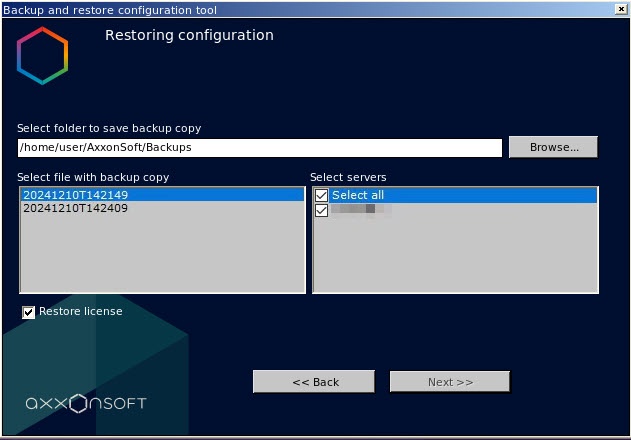
Task: Click the Select servers label
Action: [x=347, y=177]
